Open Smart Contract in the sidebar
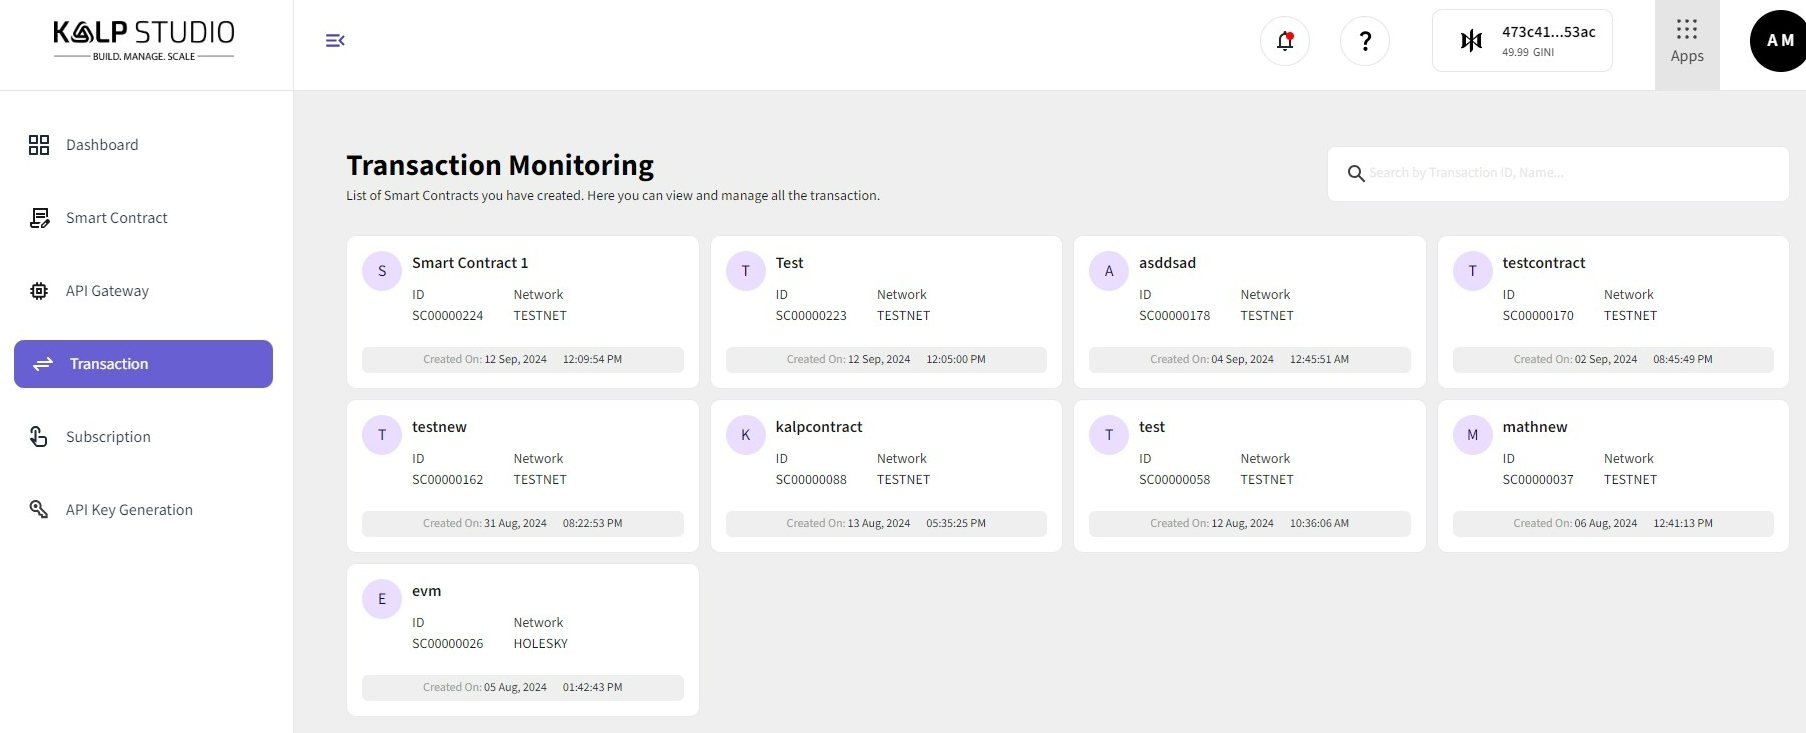 pyautogui.click(x=116, y=218)
